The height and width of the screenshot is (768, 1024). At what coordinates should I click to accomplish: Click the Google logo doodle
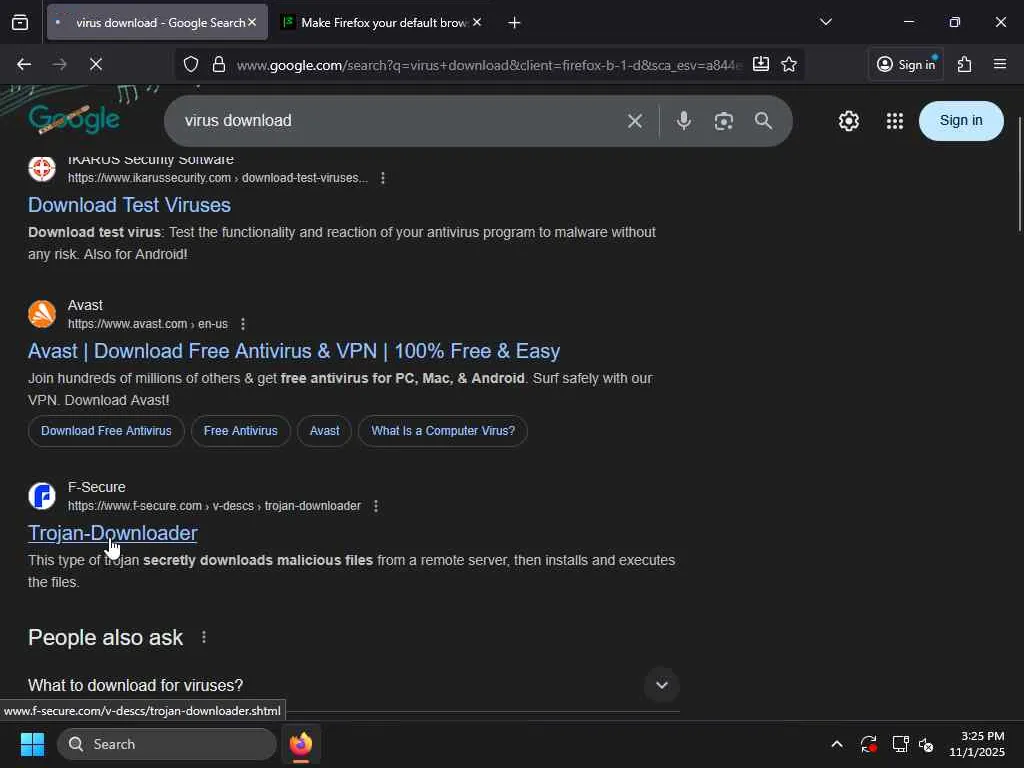[74, 119]
